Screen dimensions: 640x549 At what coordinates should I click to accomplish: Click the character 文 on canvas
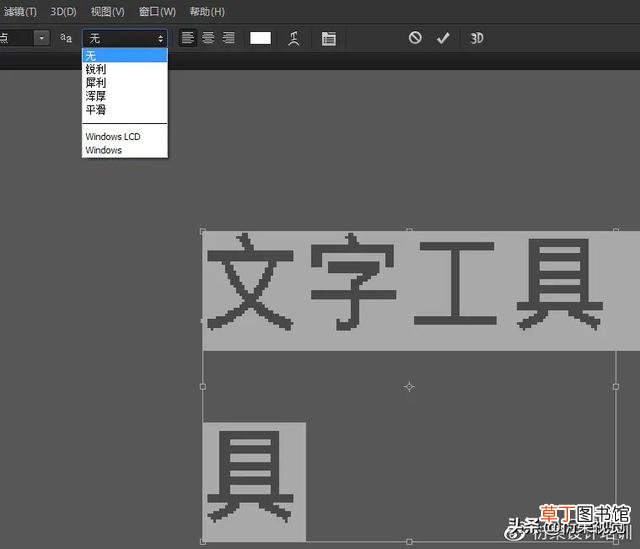(250, 282)
